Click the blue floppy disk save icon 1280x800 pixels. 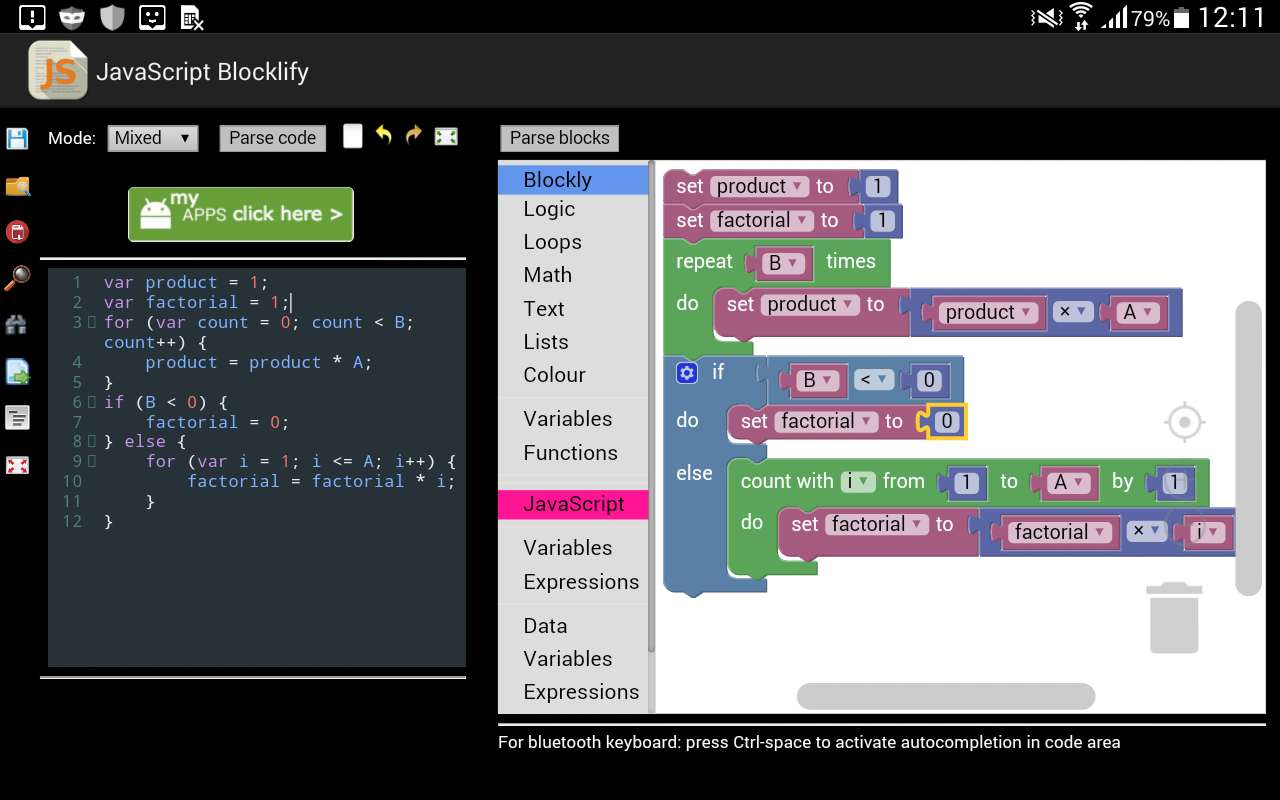[17, 138]
